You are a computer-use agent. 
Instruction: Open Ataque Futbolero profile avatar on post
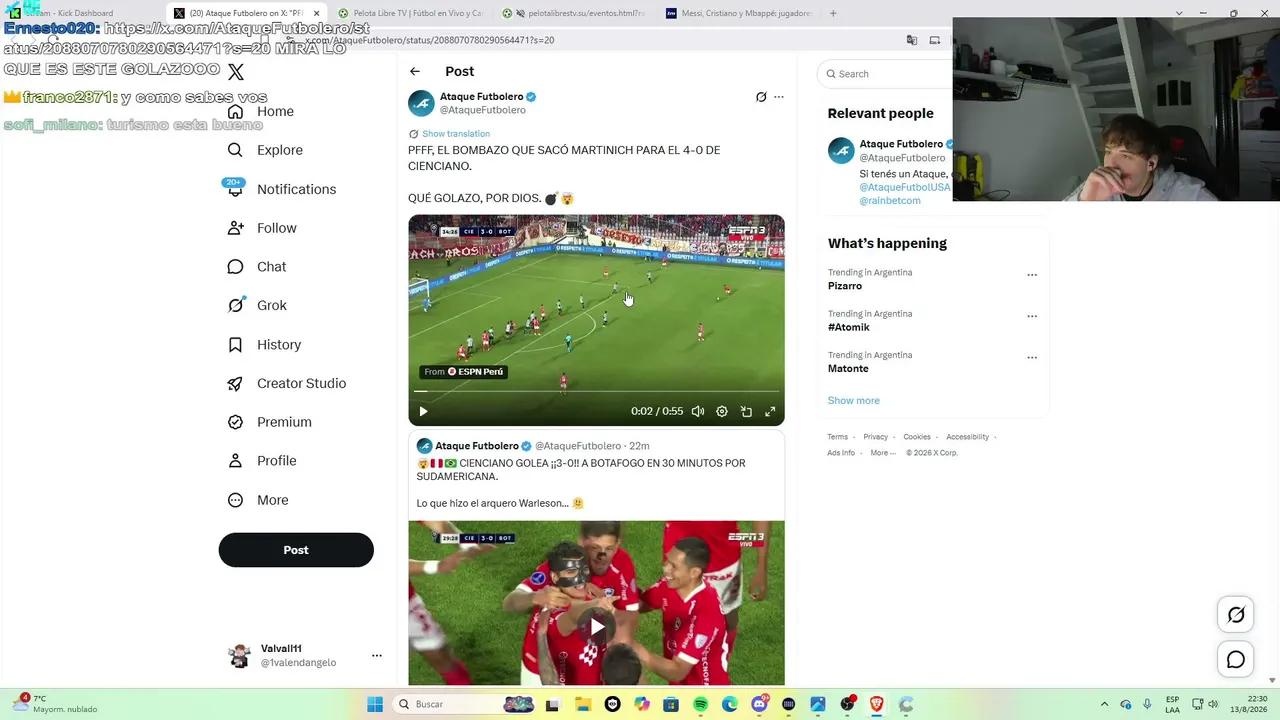click(x=421, y=103)
